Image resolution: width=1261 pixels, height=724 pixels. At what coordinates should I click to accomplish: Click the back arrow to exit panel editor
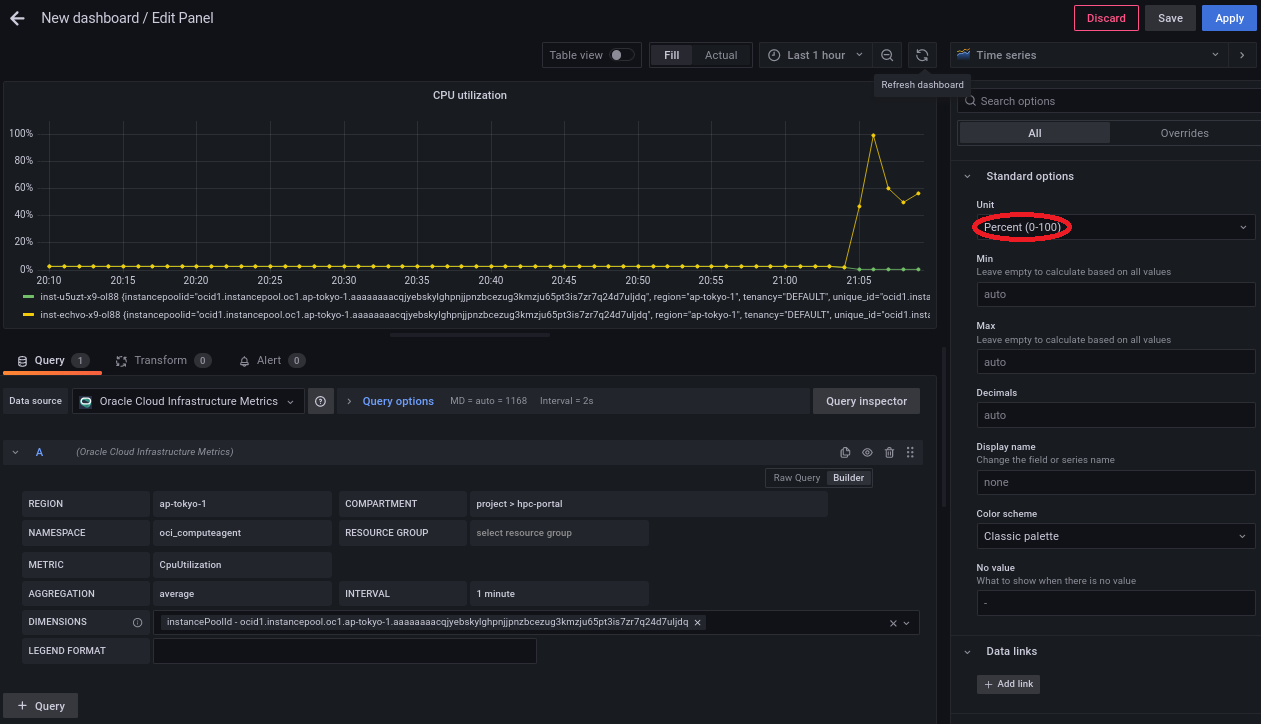point(17,18)
